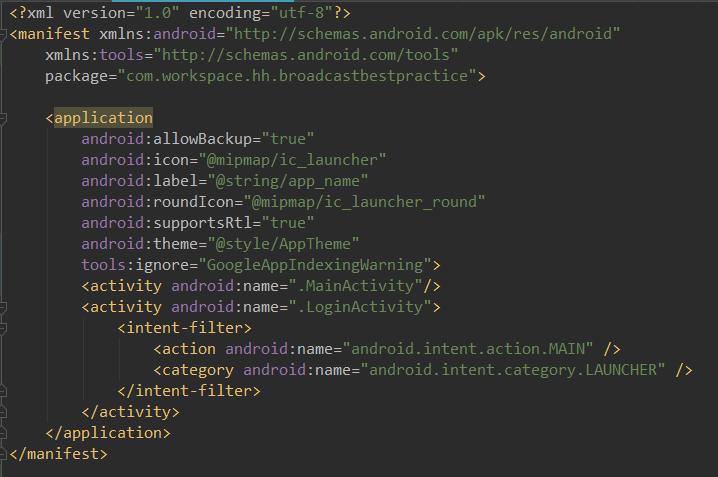Click the value "GoogleAppIndexingWarning"

coord(315,266)
